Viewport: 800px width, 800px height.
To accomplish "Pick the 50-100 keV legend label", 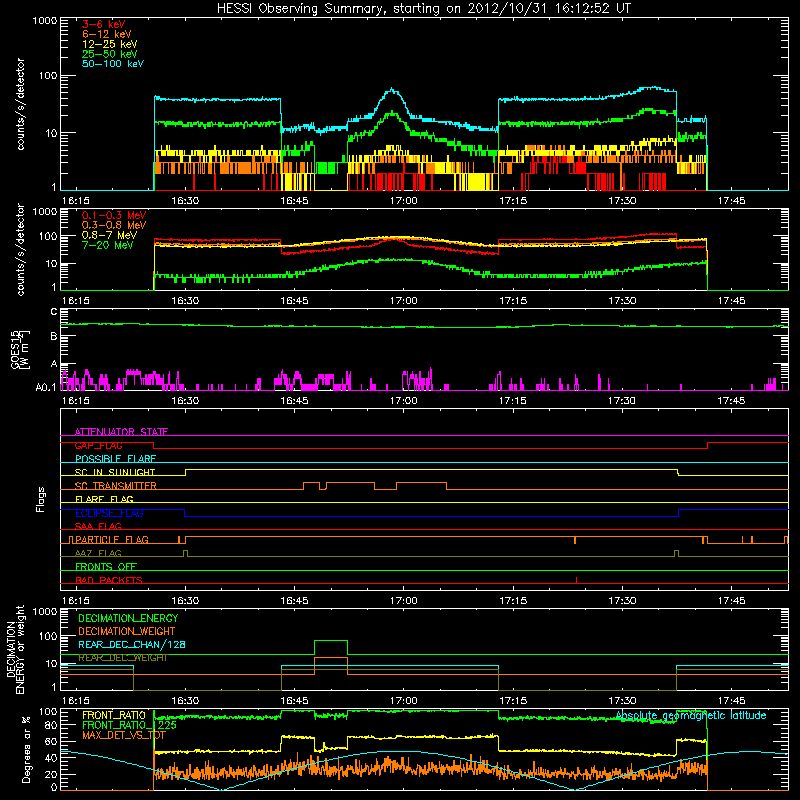I will [113, 64].
